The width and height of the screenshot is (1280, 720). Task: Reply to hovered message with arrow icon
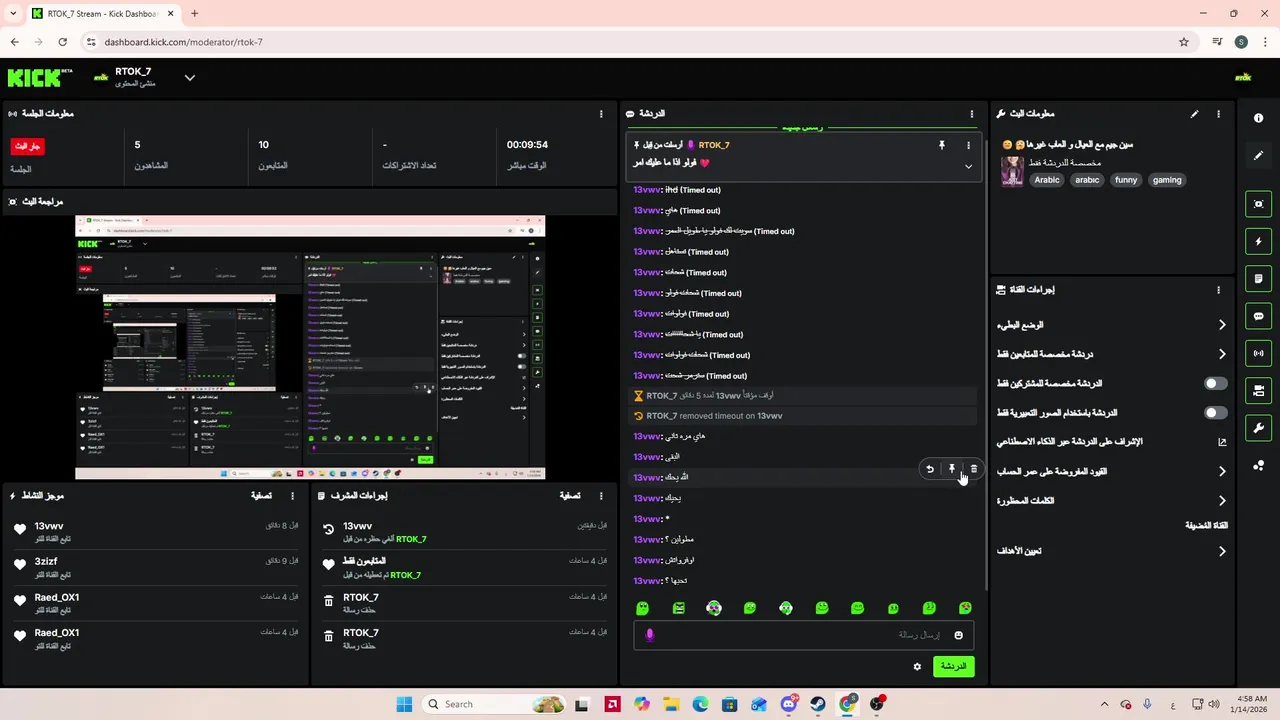coord(930,469)
